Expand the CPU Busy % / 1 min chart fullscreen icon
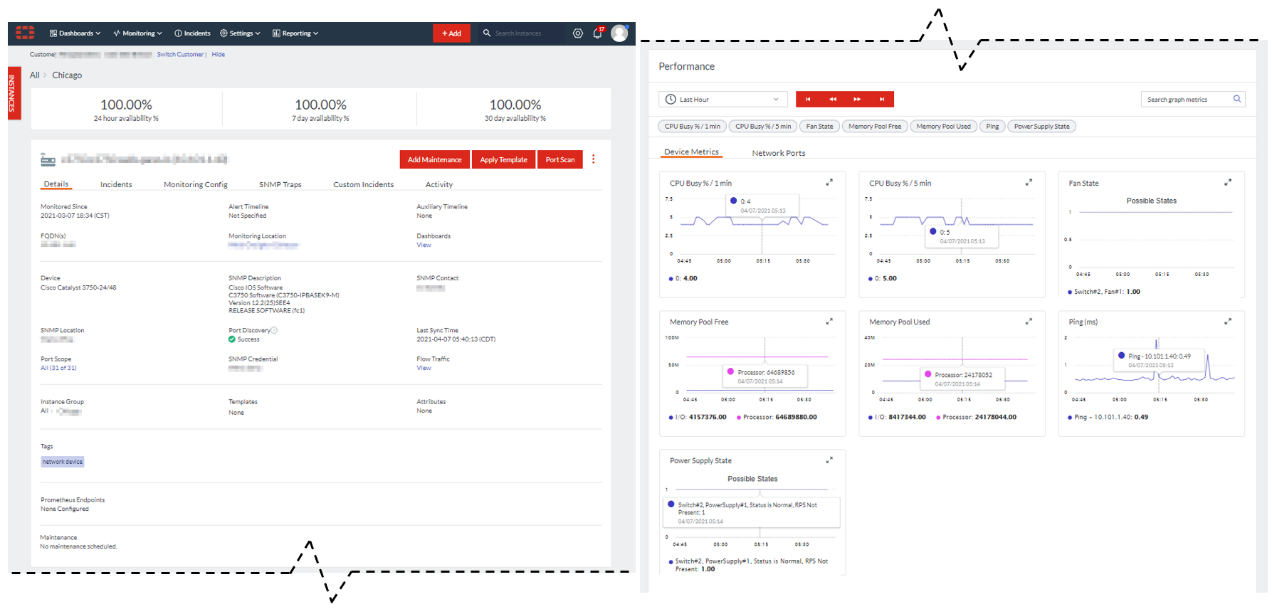1272x609 pixels. [x=829, y=182]
